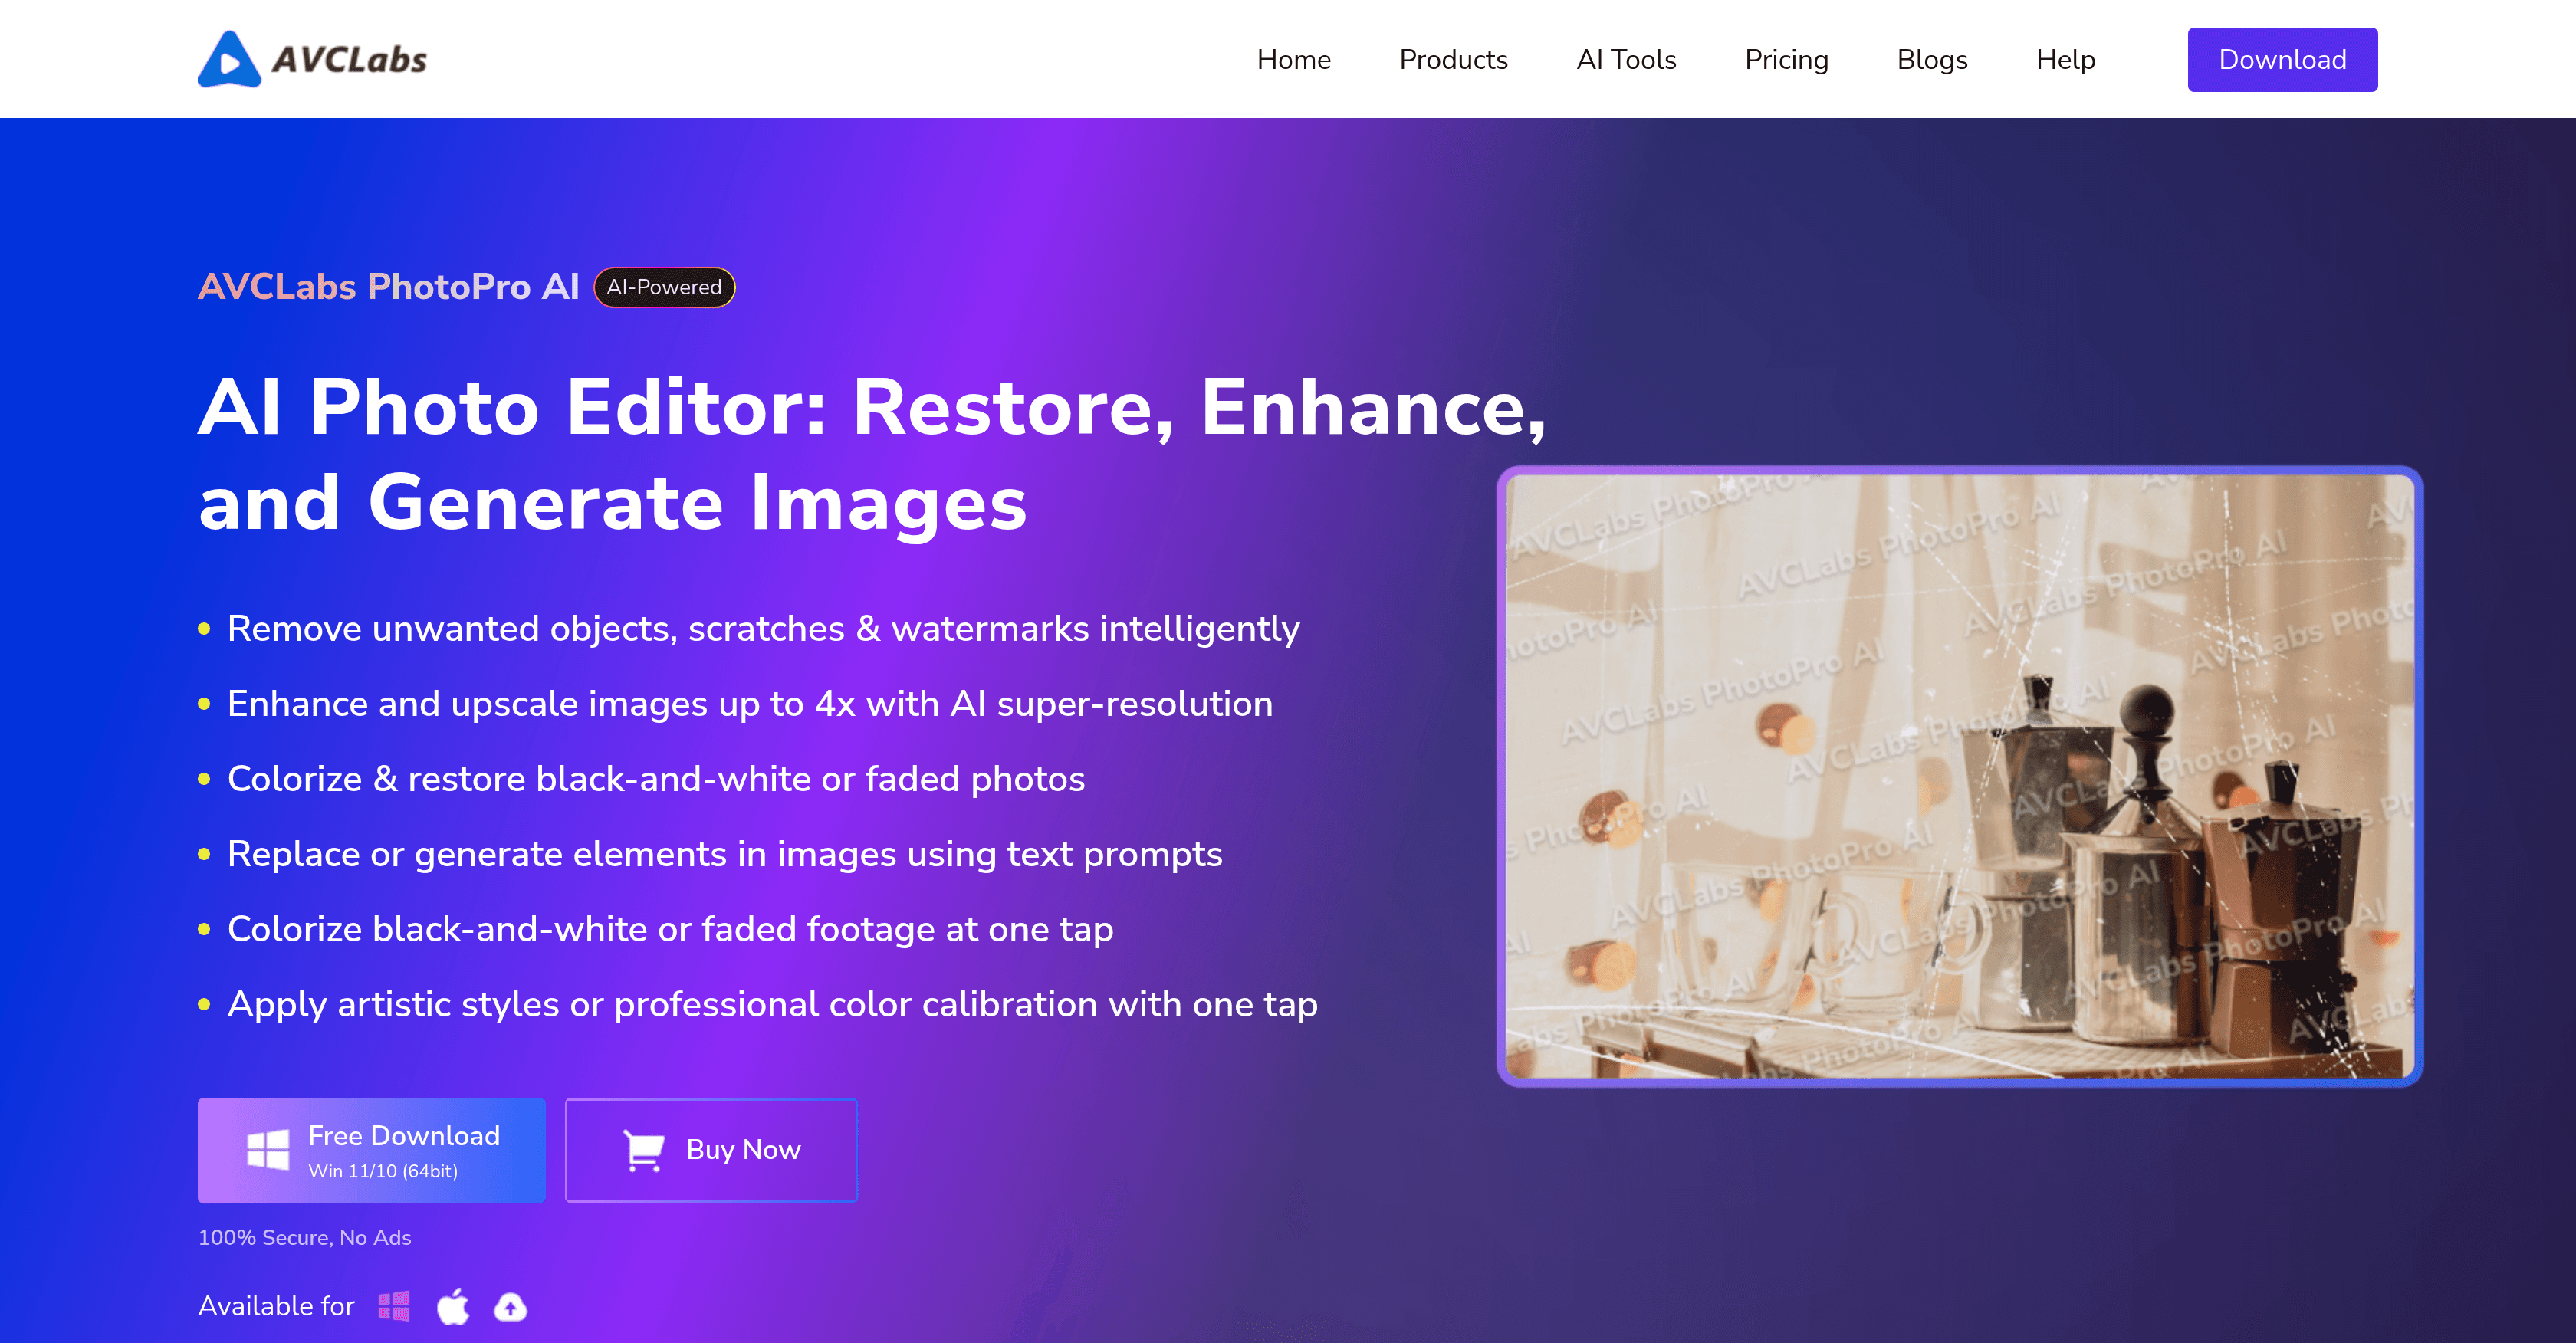
Task: Select Home in the navigation bar
Action: [1293, 59]
